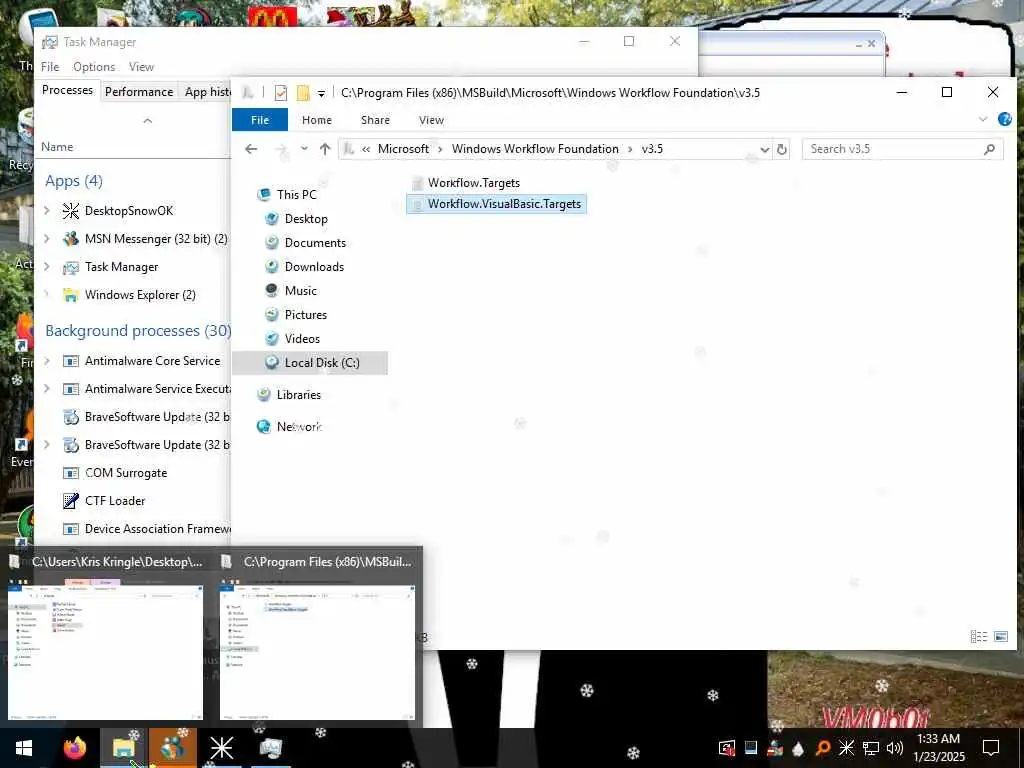The height and width of the screenshot is (768, 1024).
Task: Expand the Task Manager app entry
Action: point(46,266)
